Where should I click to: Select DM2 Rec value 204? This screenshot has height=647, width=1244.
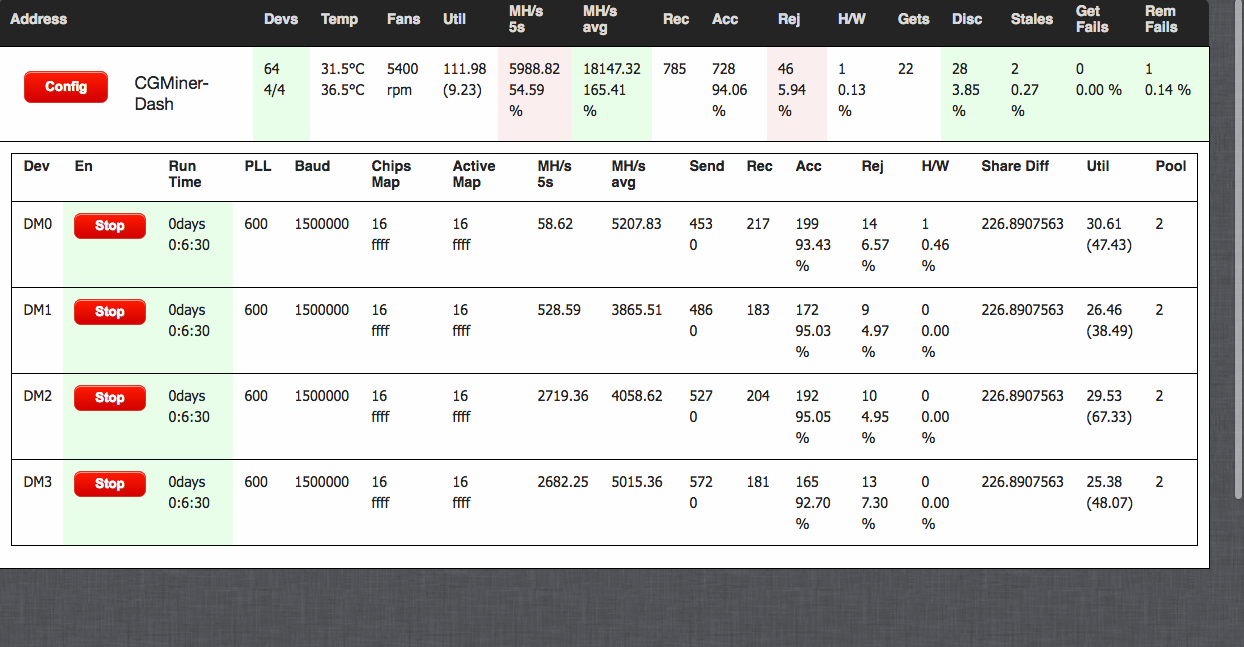[x=758, y=396]
